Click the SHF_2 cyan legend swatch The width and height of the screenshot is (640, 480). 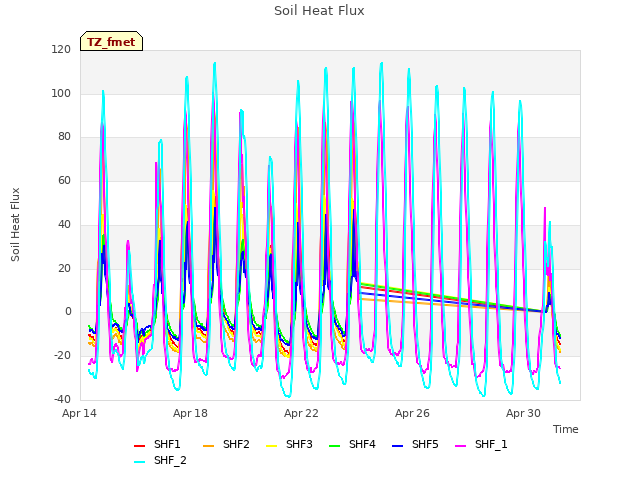click(x=140, y=462)
